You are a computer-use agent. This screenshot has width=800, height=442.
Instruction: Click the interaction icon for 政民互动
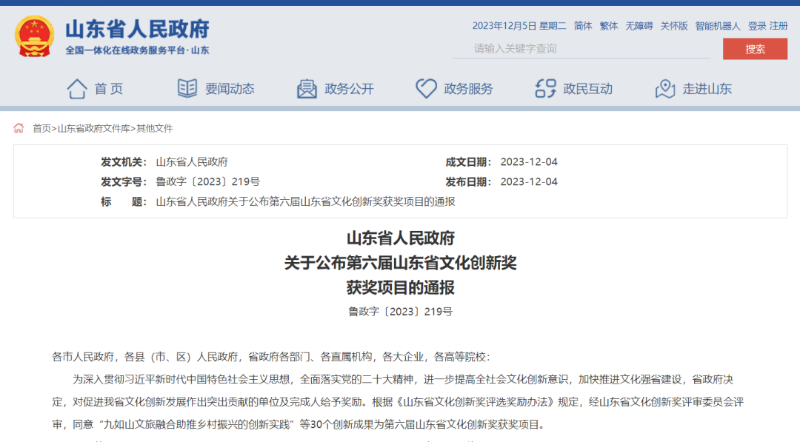point(545,88)
